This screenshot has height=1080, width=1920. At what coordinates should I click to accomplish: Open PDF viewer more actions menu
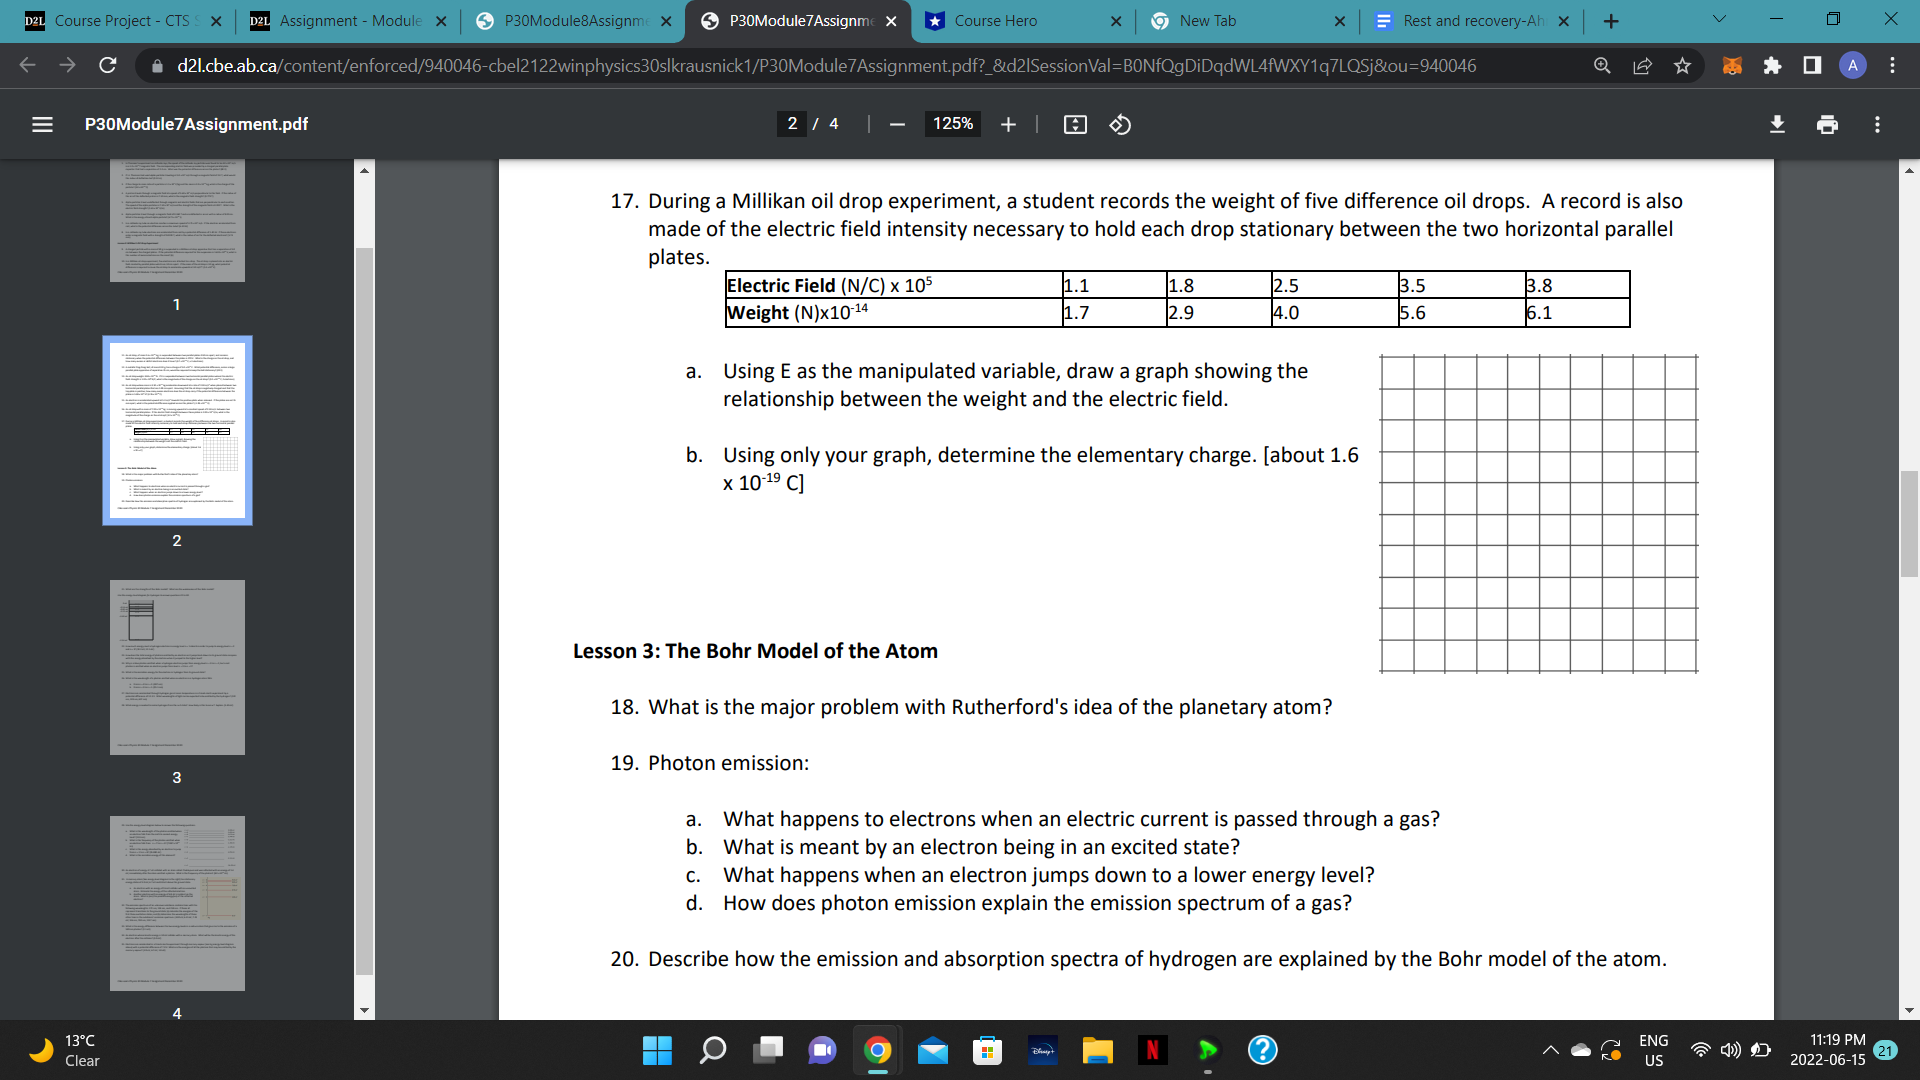coord(1877,124)
